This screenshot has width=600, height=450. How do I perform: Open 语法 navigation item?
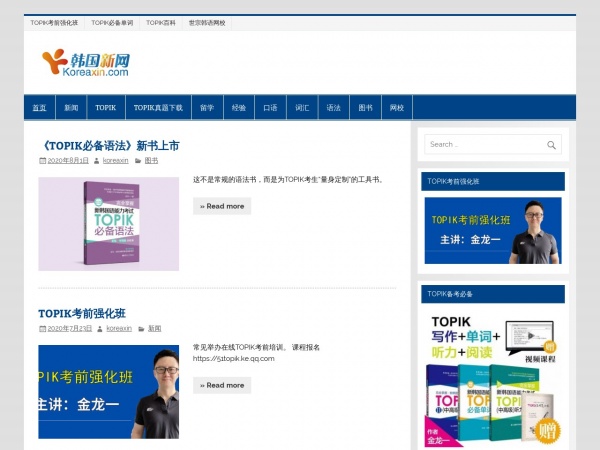pyautogui.click(x=333, y=108)
